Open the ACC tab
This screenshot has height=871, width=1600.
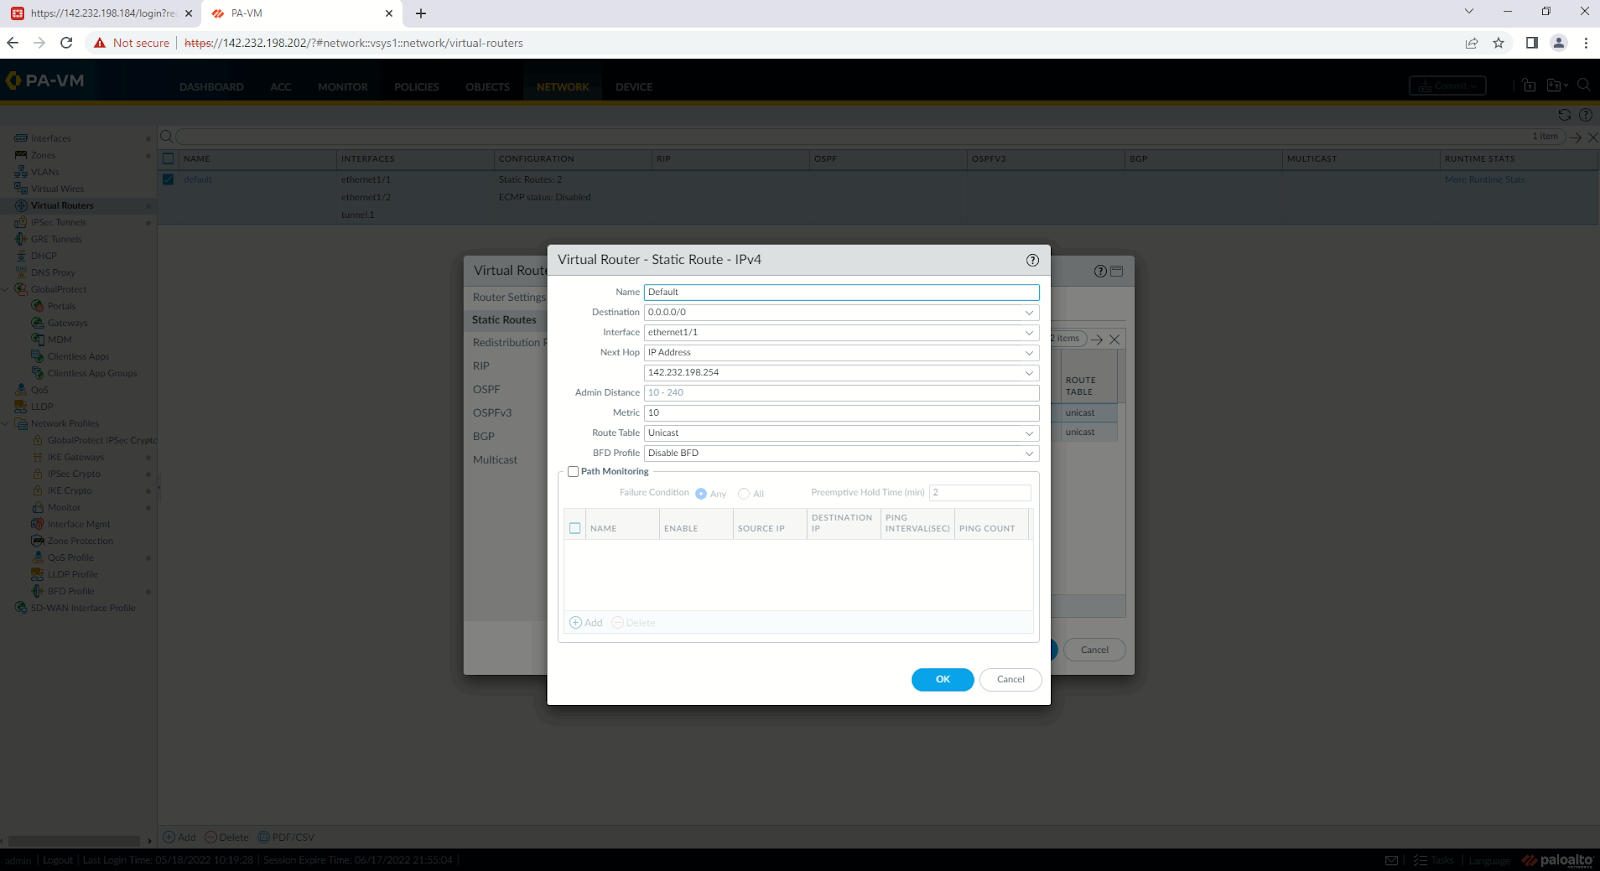281,87
